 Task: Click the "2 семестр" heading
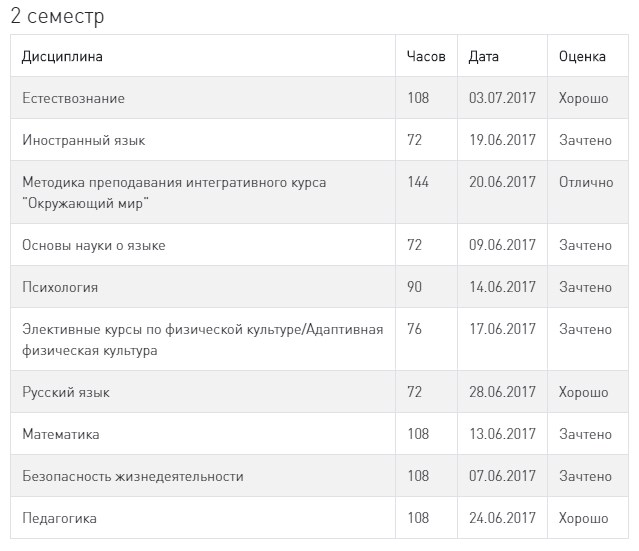pos(57,16)
